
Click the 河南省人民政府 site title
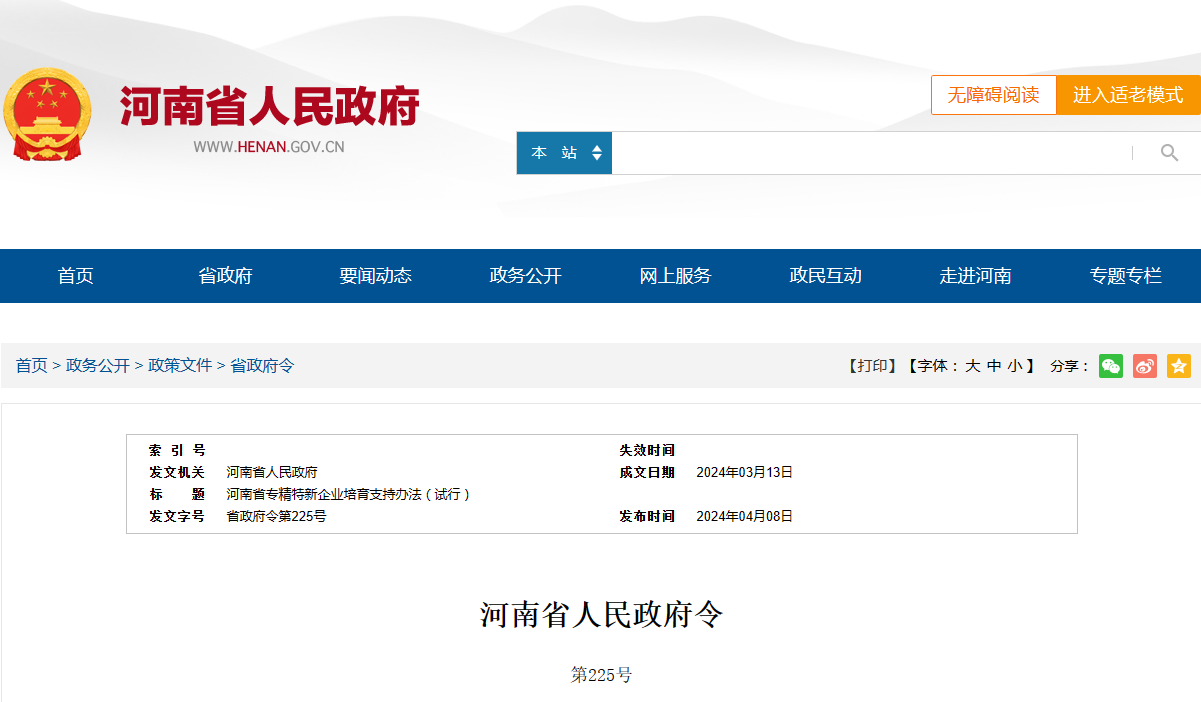[x=270, y=106]
